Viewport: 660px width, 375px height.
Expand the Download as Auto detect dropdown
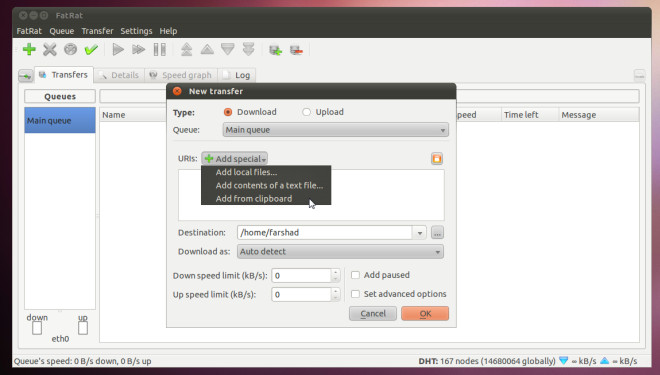pyautogui.click(x=340, y=252)
